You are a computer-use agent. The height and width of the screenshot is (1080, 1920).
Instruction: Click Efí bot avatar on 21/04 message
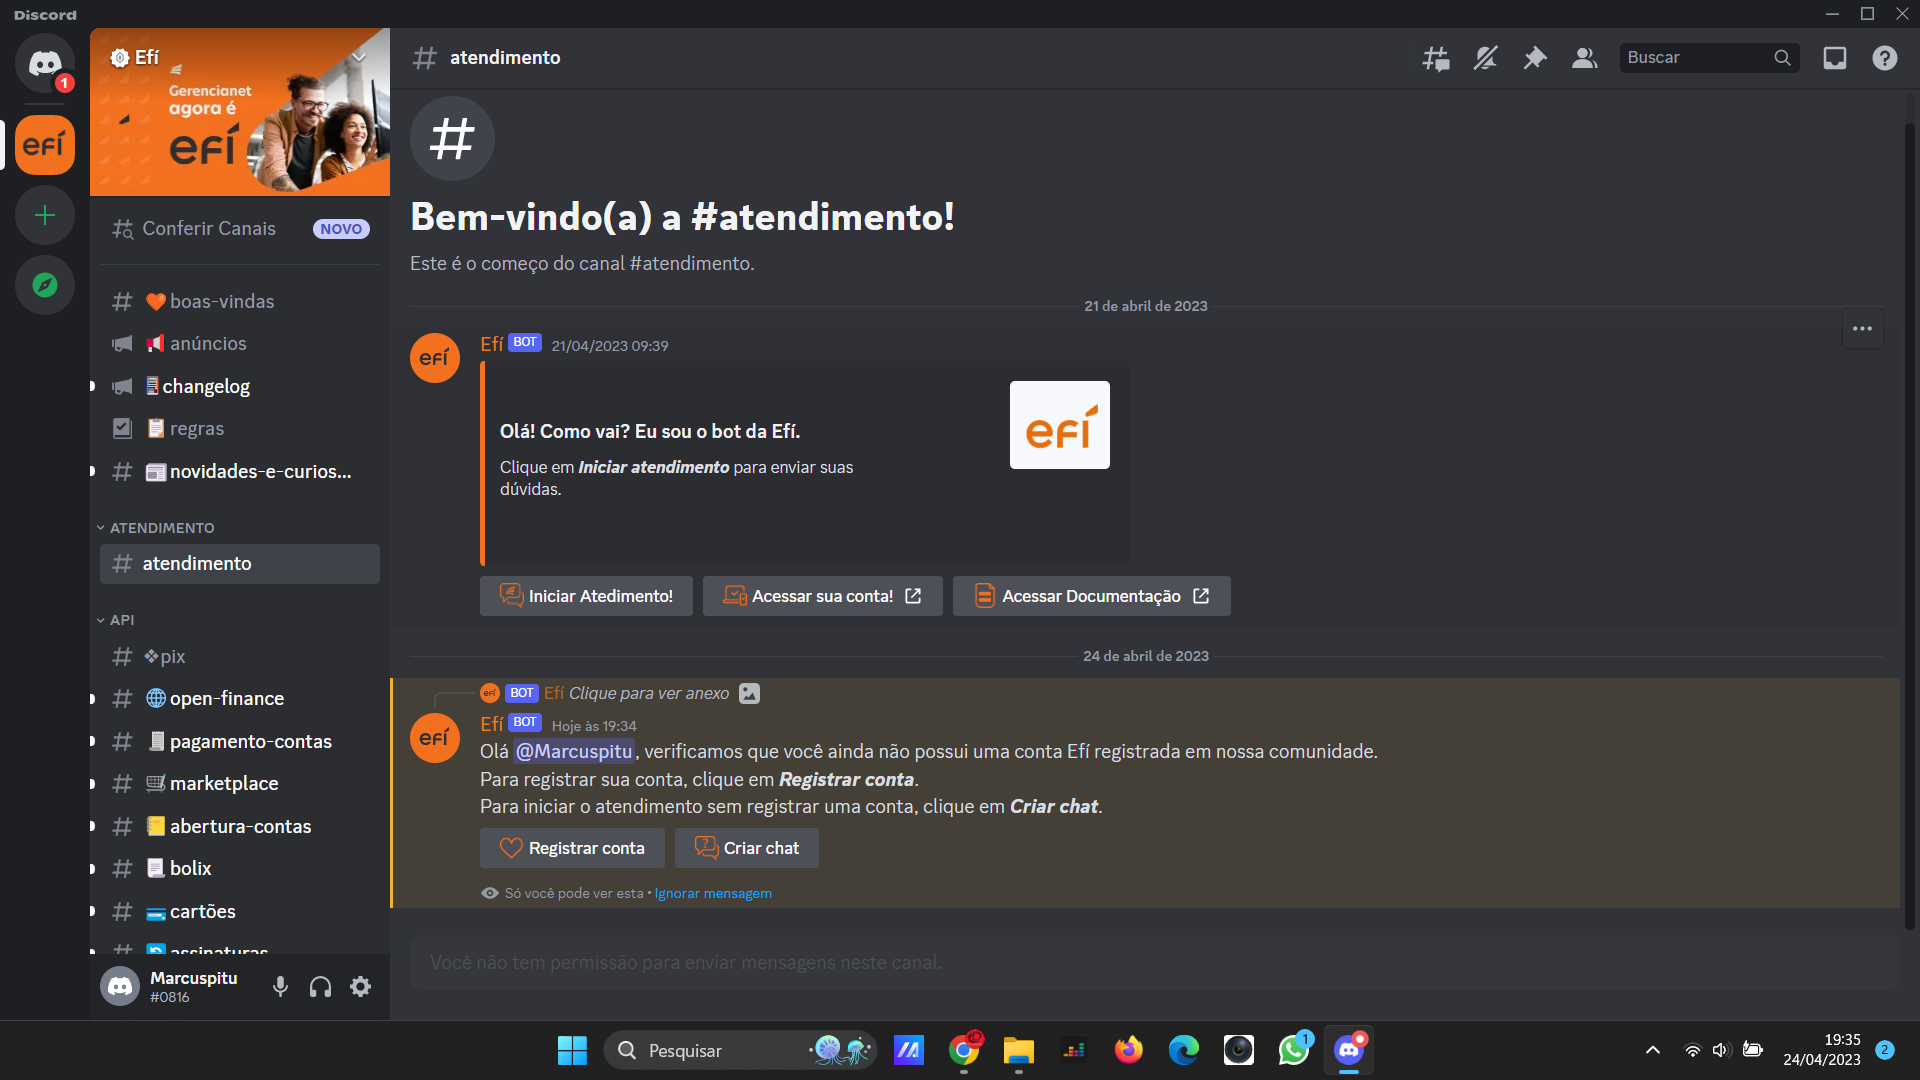click(435, 358)
